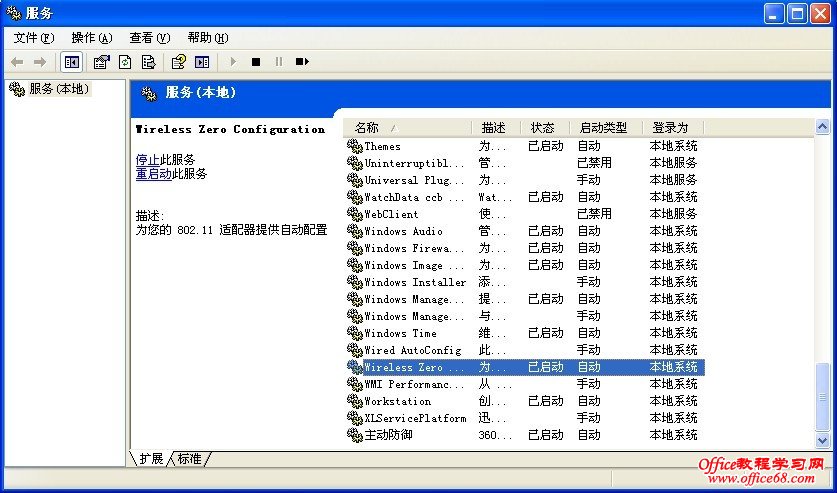Toggle the console tree show/hide icon

[72, 62]
